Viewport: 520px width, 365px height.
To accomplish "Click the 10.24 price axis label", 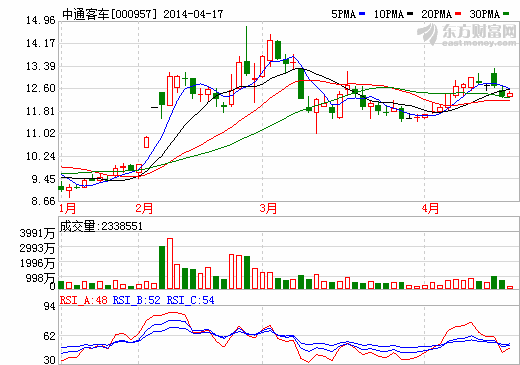I will [41, 156].
